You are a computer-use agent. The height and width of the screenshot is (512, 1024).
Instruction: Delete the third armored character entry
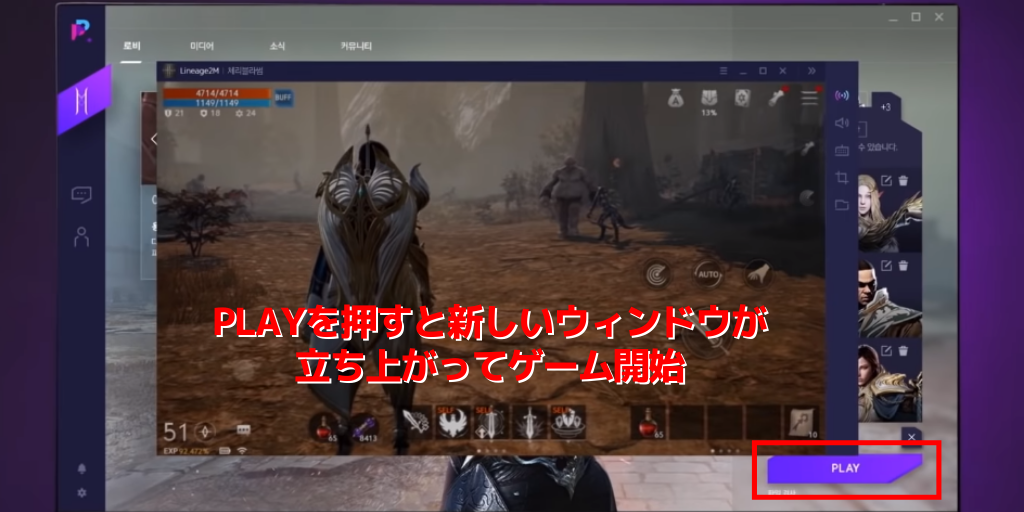tap(903, 351)
